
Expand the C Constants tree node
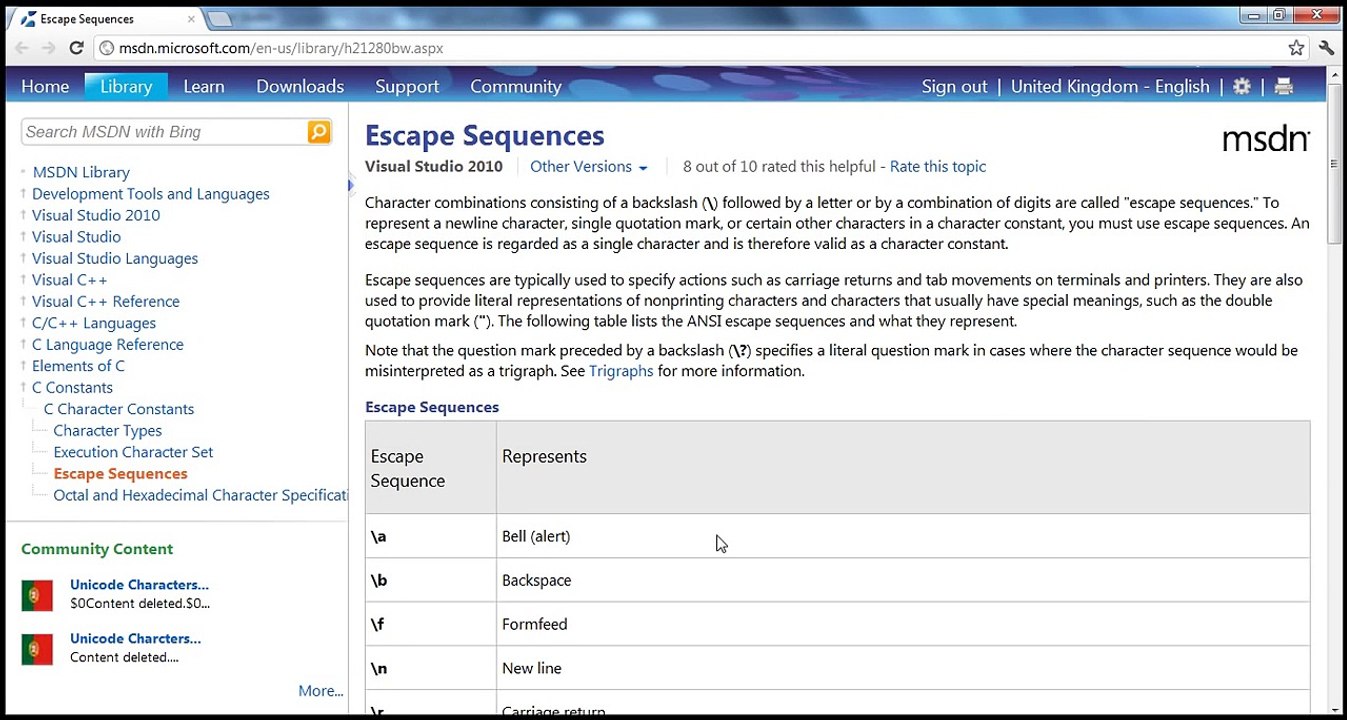coord(23,387)
